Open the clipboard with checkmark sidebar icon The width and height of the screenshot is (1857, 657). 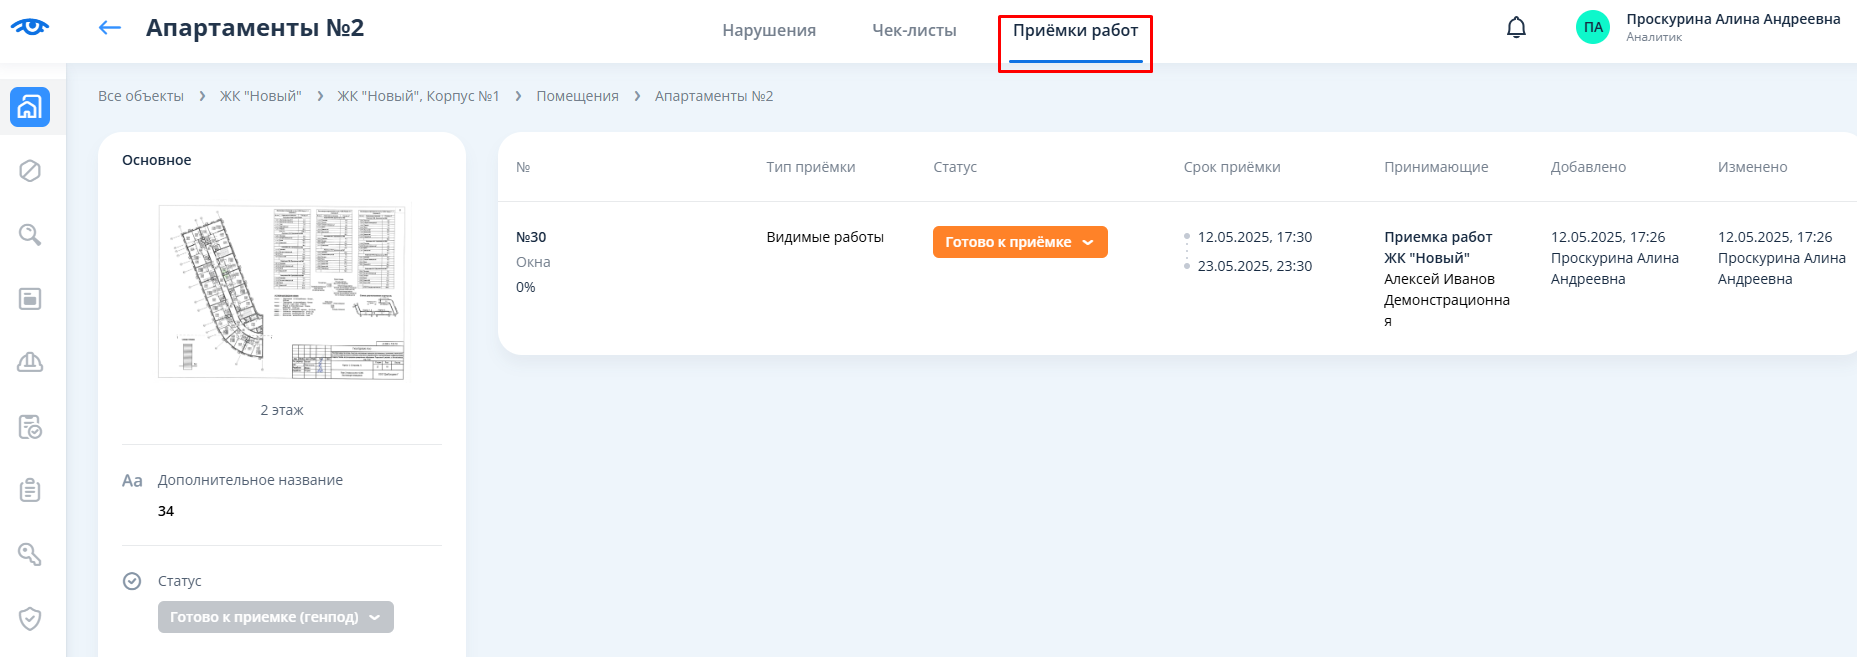pos(30,427)
